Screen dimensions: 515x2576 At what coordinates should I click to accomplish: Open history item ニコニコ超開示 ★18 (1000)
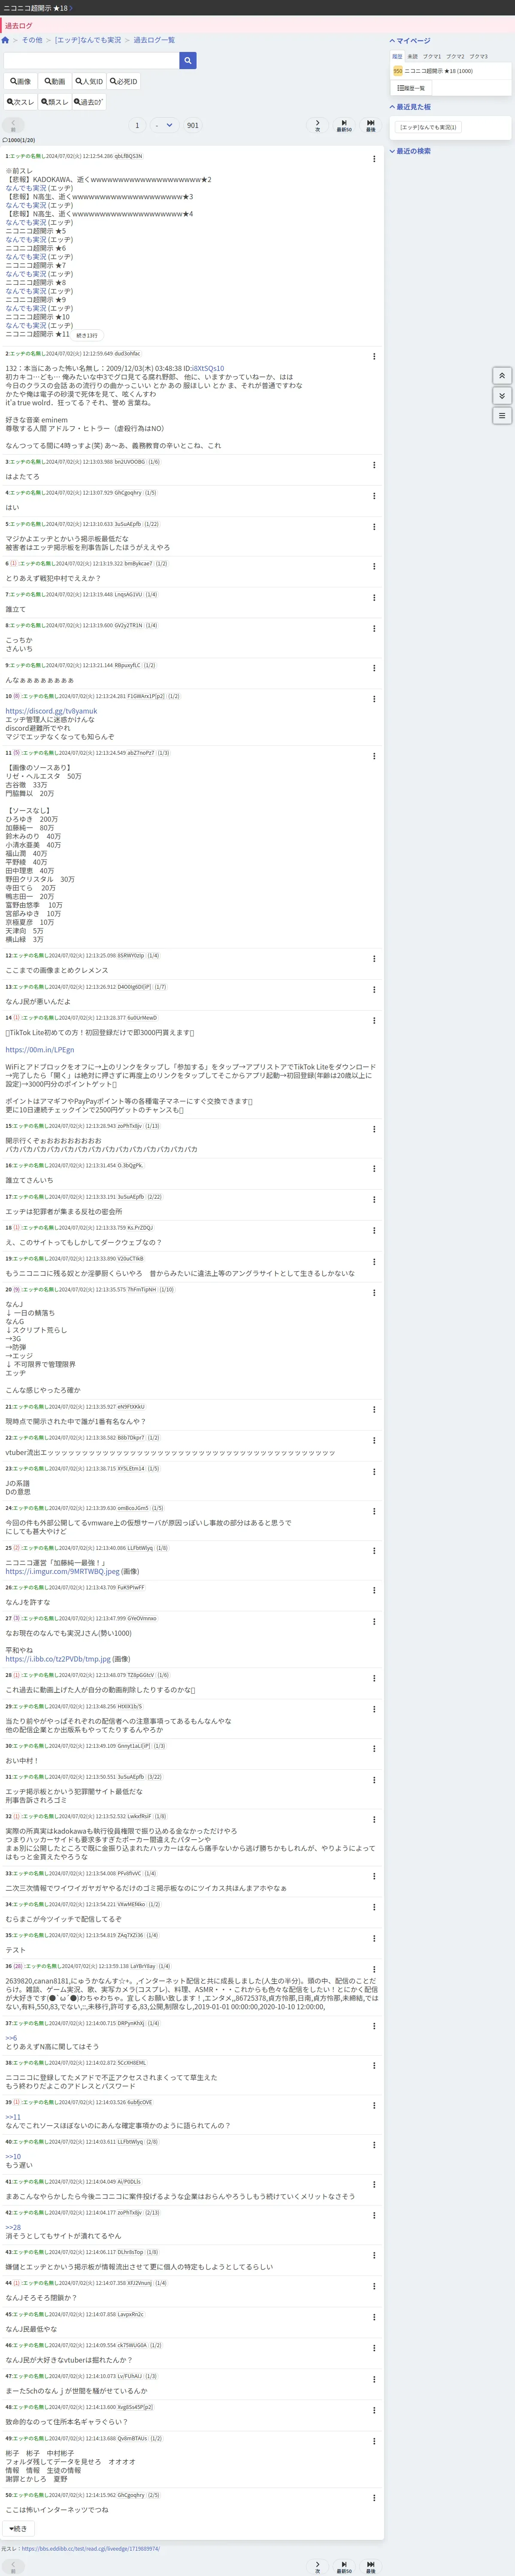439,71
